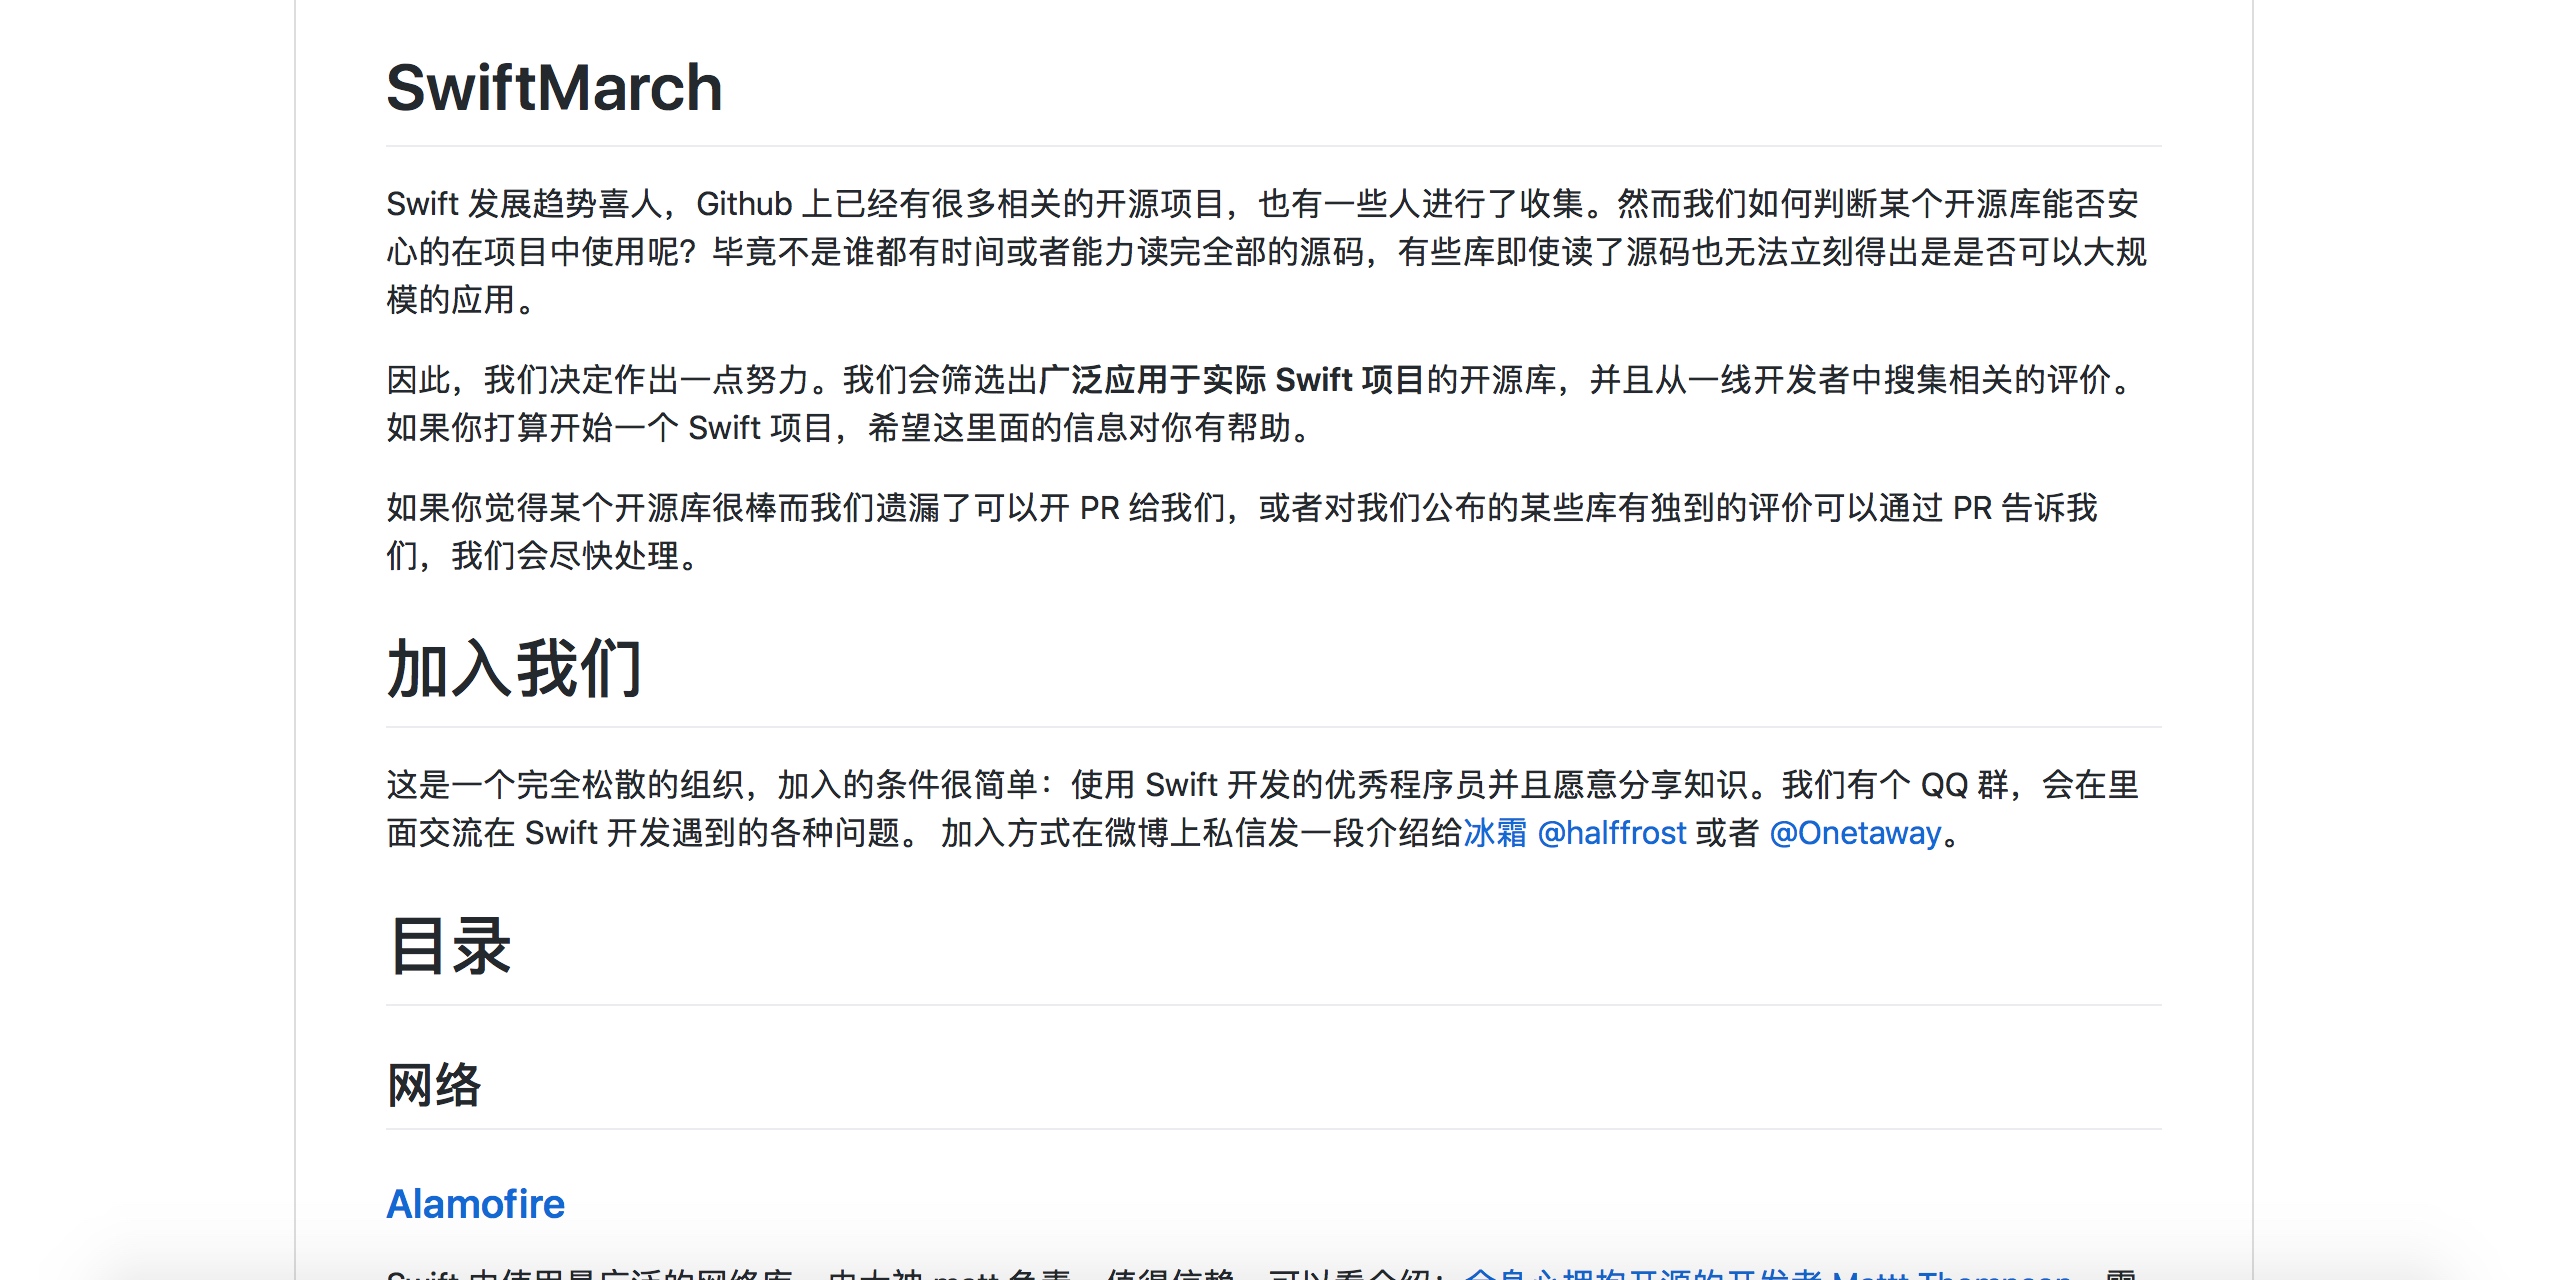Click the SwiftMarch main heading
2550x1280 pixels.
click(554, 88)
